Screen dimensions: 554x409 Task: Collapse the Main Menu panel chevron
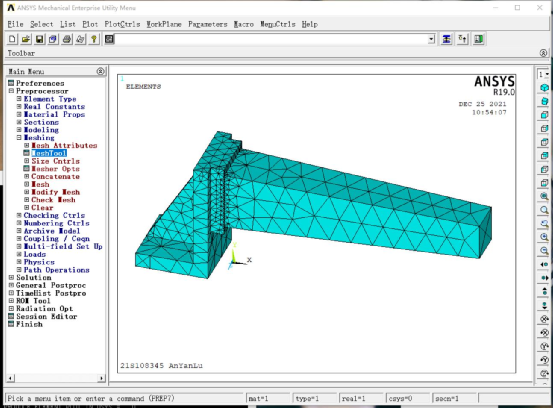coord(101,71)
